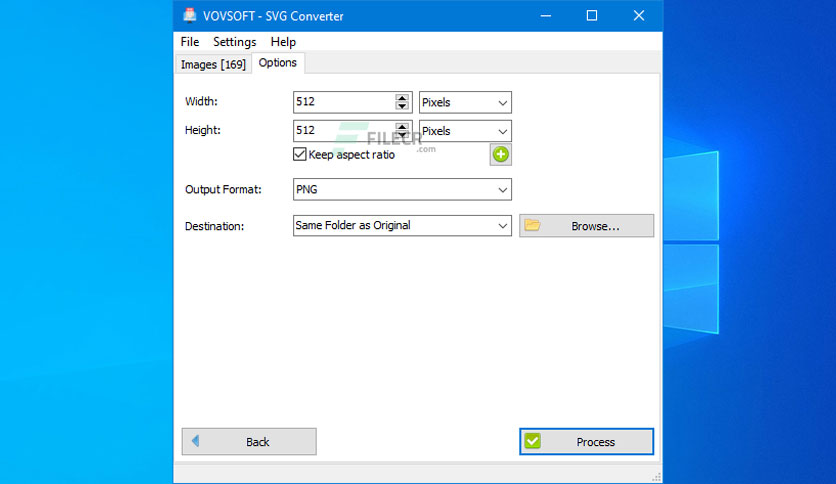Open the Help menu
Image resolution: width=836 pixels, height=484 pixels.
283,42
